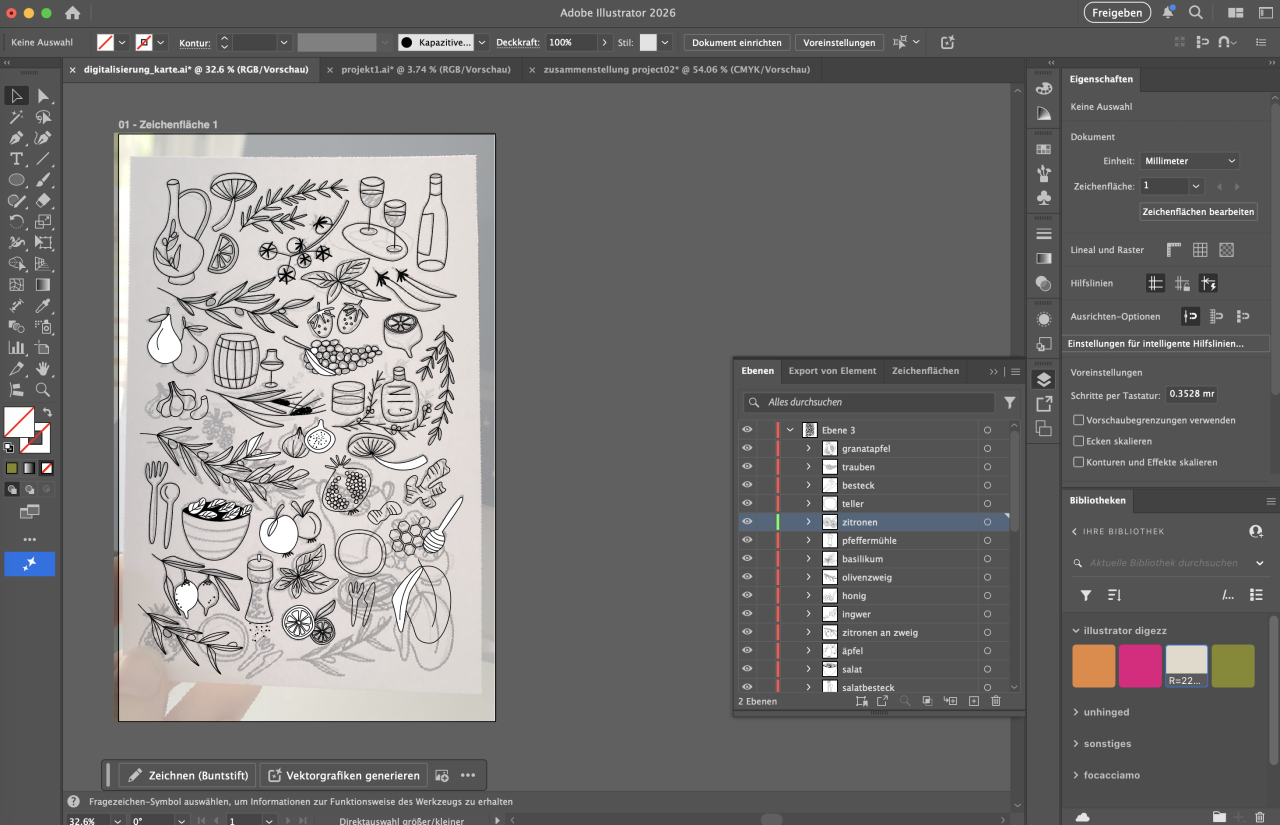This screenshot has height=825, width=1280.
Task: Expand the trauben layer group
Action: click(809, 467)
